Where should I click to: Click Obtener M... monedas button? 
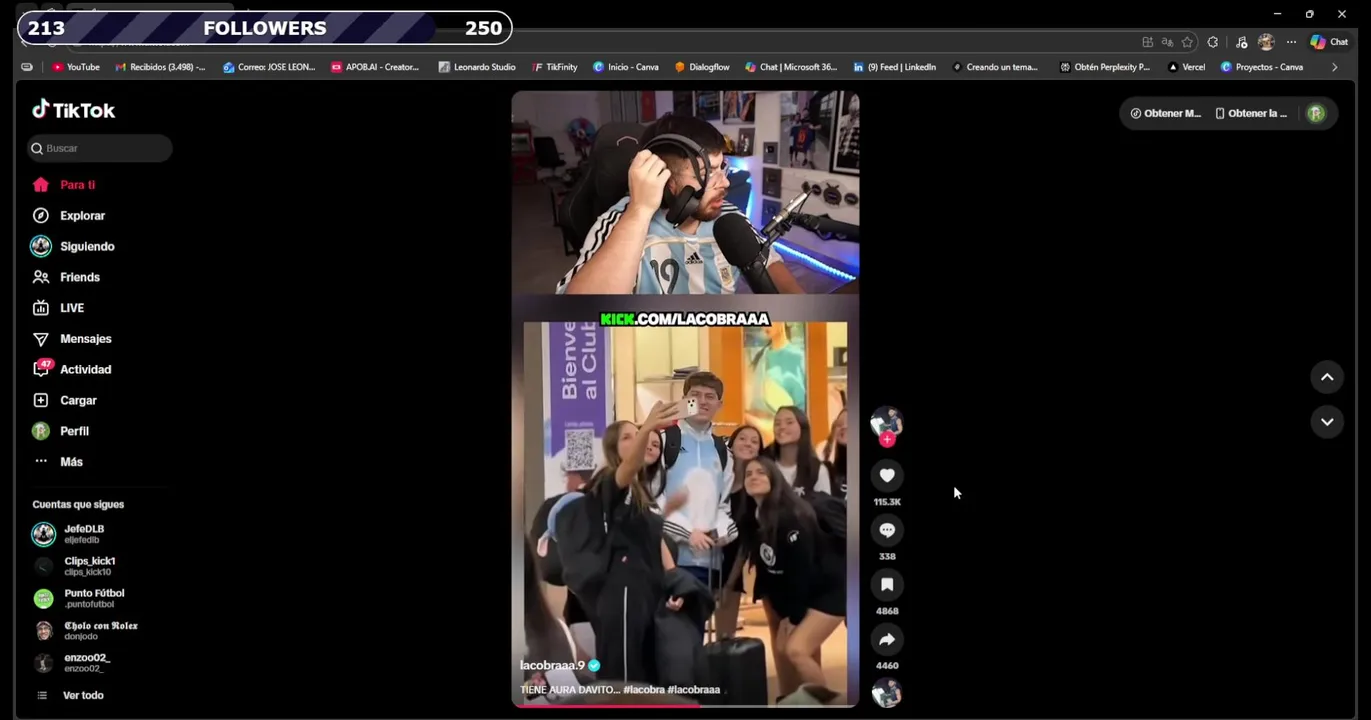coord(1166,113)
